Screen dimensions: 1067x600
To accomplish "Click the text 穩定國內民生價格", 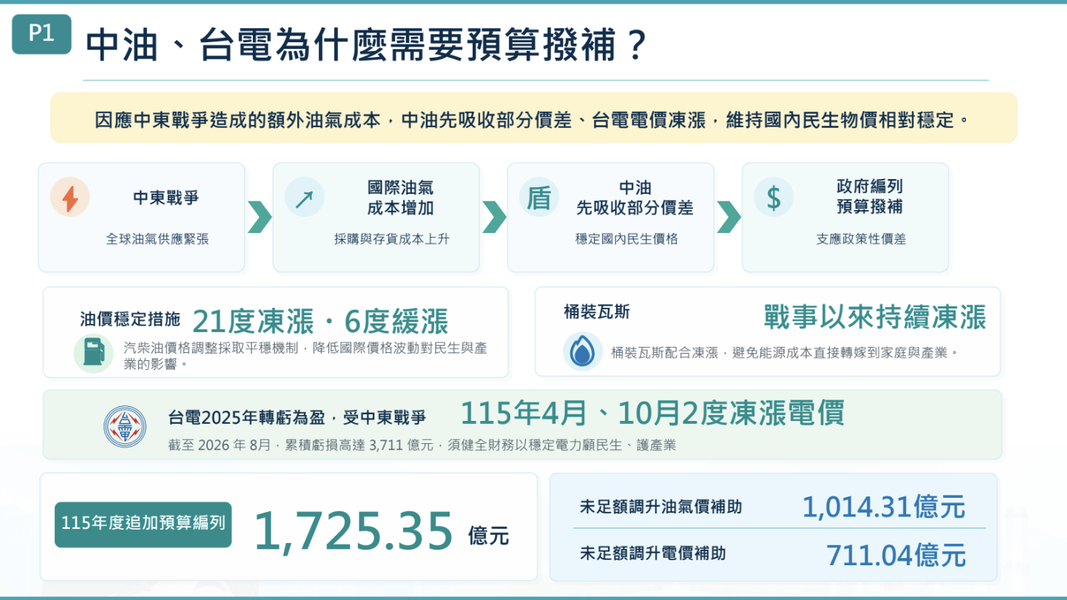I will click(x=627, y=239).
